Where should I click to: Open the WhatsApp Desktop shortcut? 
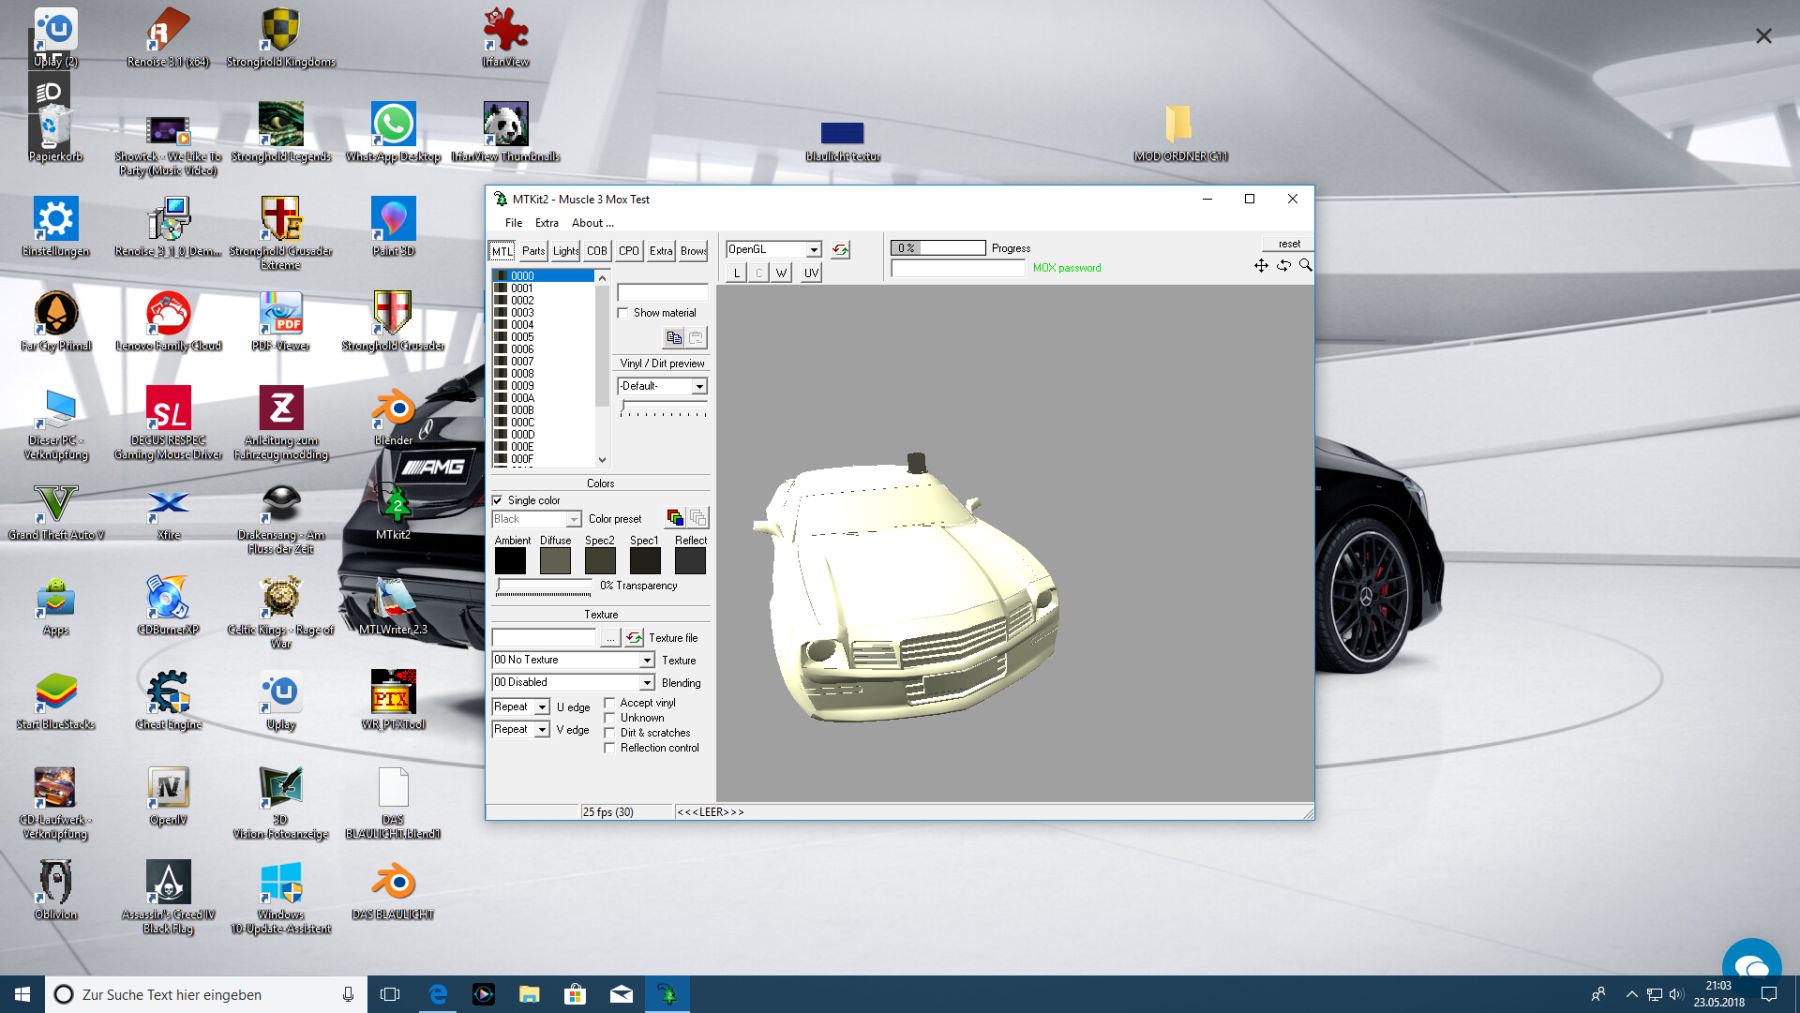[393, 132]
